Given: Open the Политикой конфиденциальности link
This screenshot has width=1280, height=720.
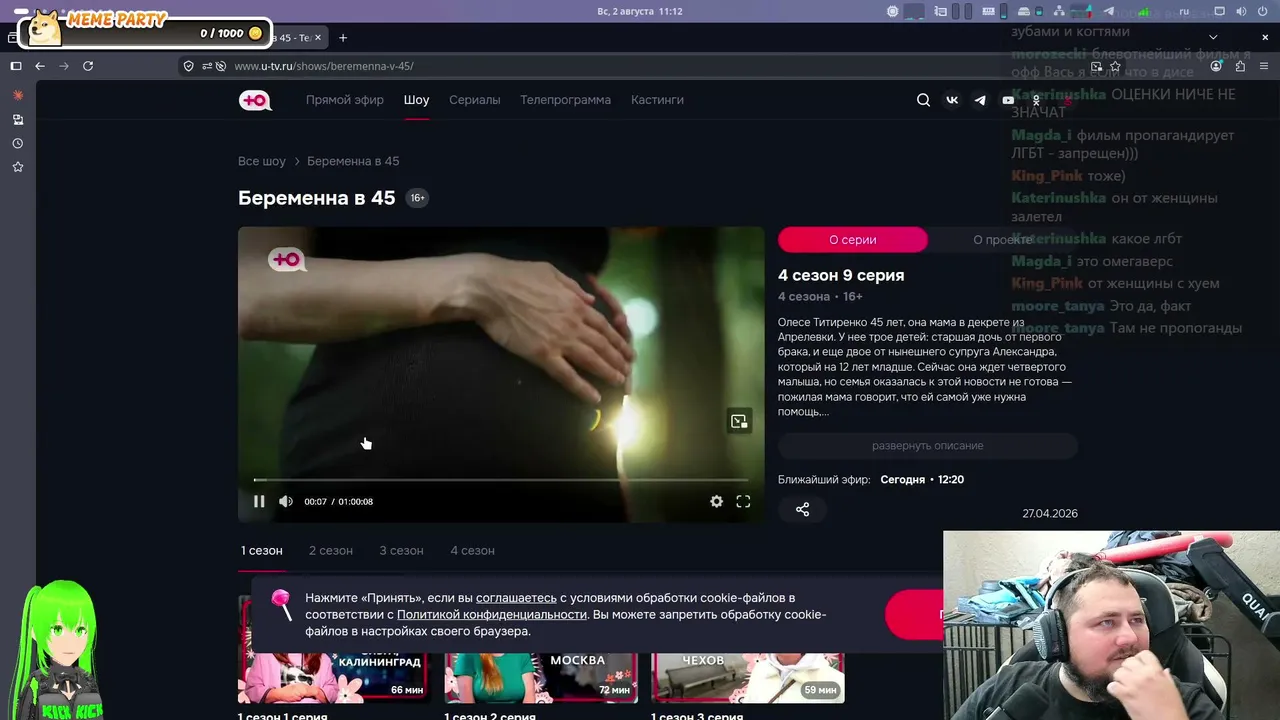Looking at the screenshot, I should (492, 615).
